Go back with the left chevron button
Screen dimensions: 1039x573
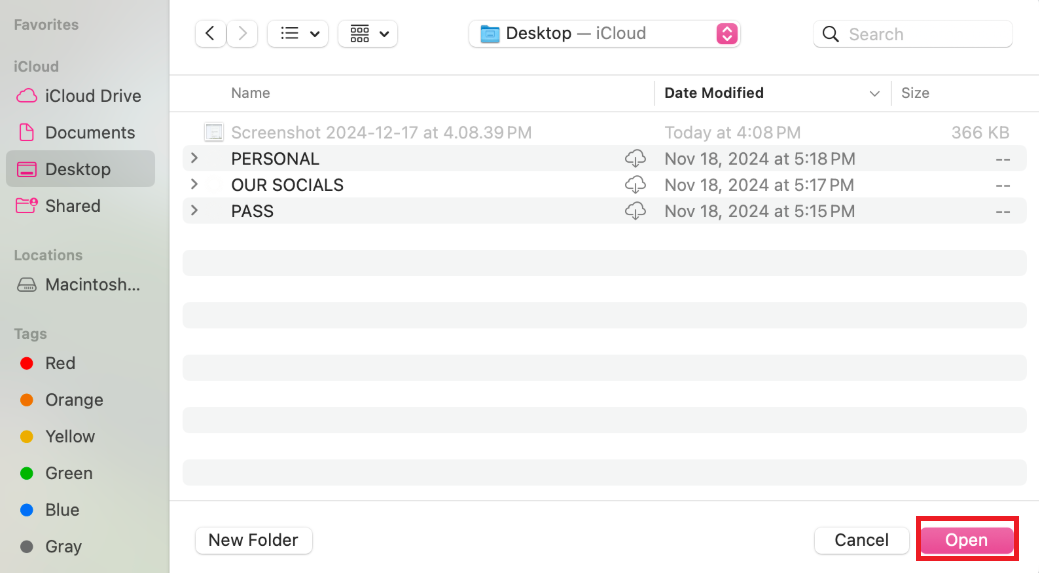click(210, 34)
